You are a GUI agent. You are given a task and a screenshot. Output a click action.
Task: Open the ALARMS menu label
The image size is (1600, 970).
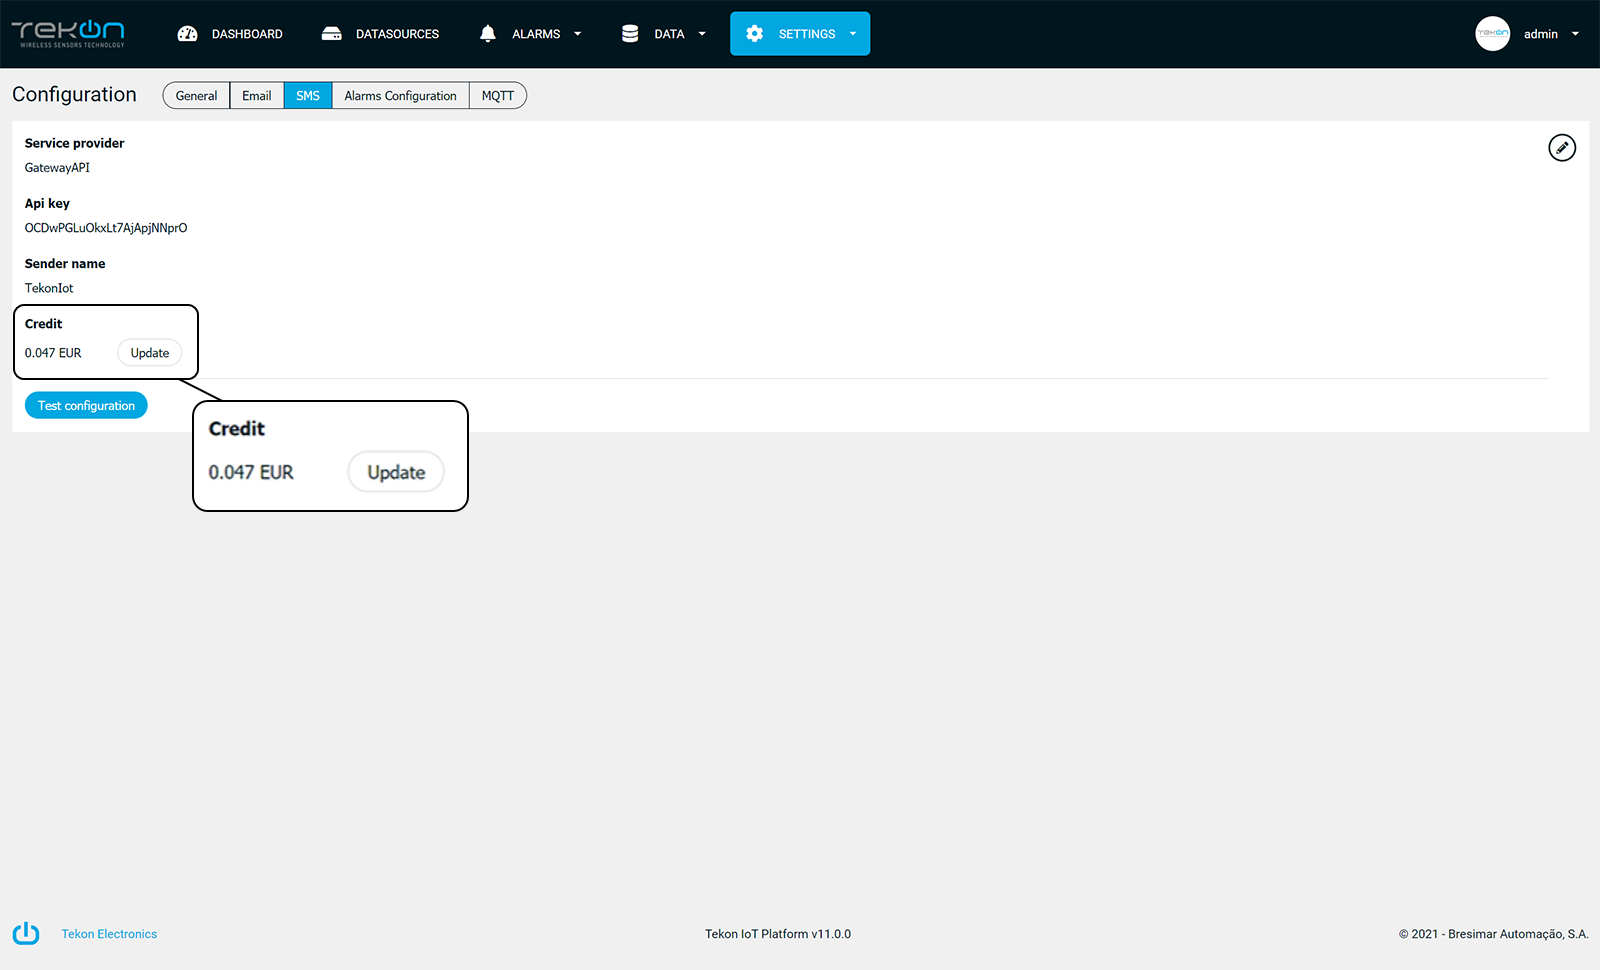536,34
